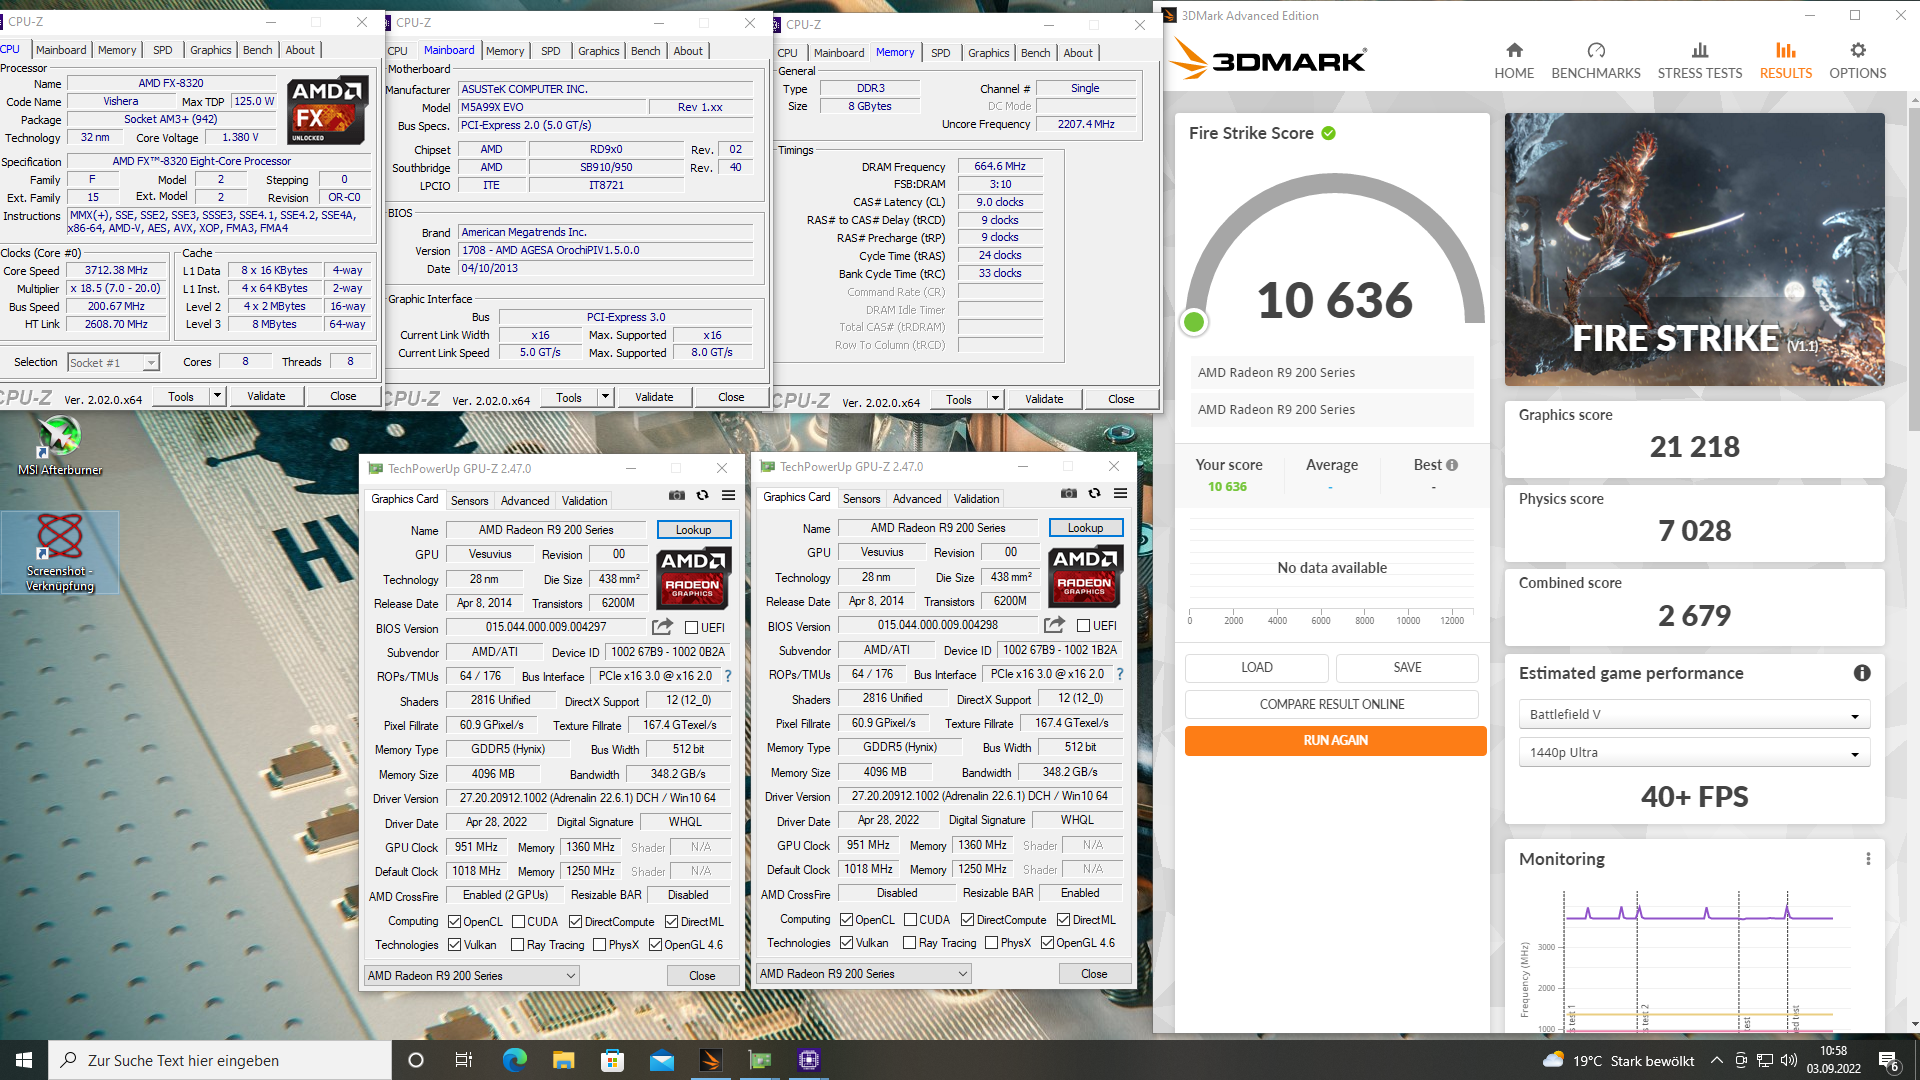Screen dimensions: 1920x1080
Task: Open GPU selector dropdown in right GPU-Z
Action: pyautogui.click(x=864, y=974)
